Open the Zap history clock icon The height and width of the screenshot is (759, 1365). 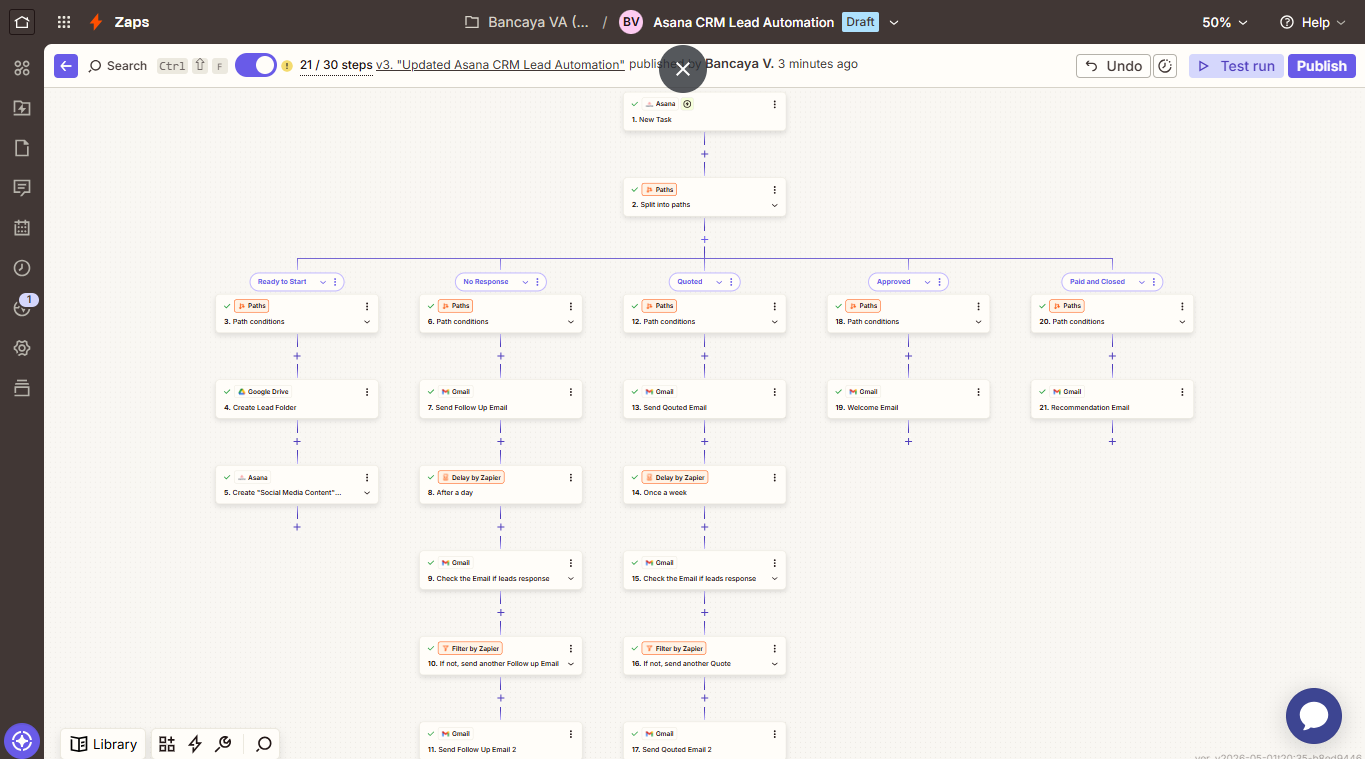[x=22, y=268]
